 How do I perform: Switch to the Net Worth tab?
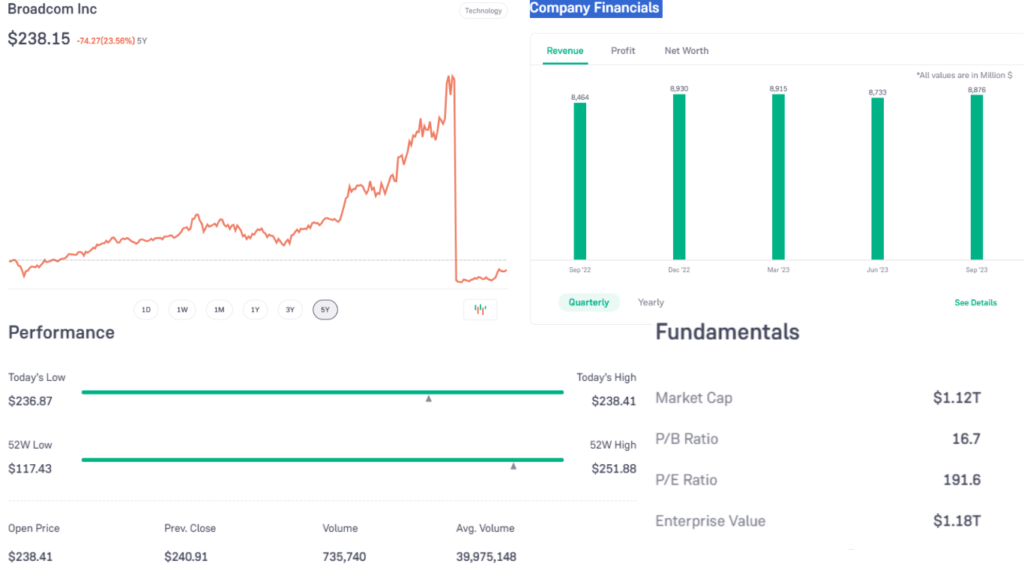point(687,51)
